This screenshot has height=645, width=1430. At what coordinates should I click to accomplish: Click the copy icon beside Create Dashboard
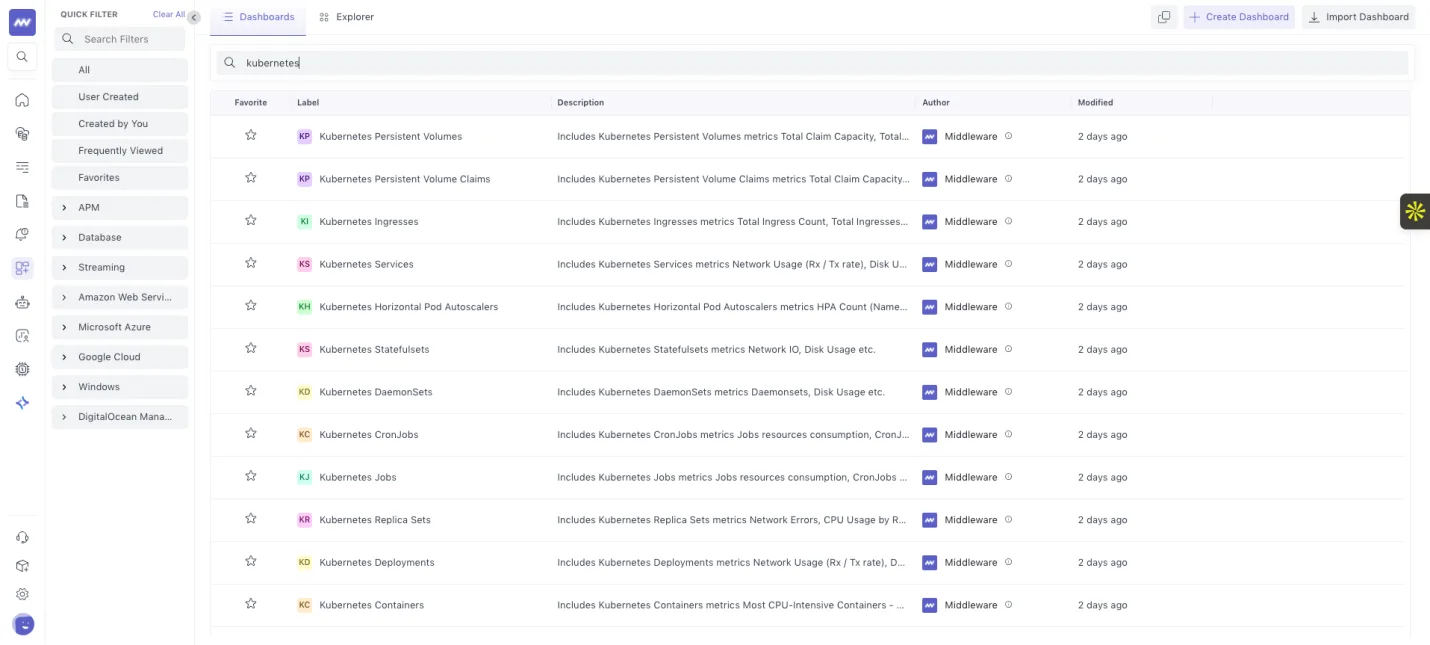pos(1164,17)
